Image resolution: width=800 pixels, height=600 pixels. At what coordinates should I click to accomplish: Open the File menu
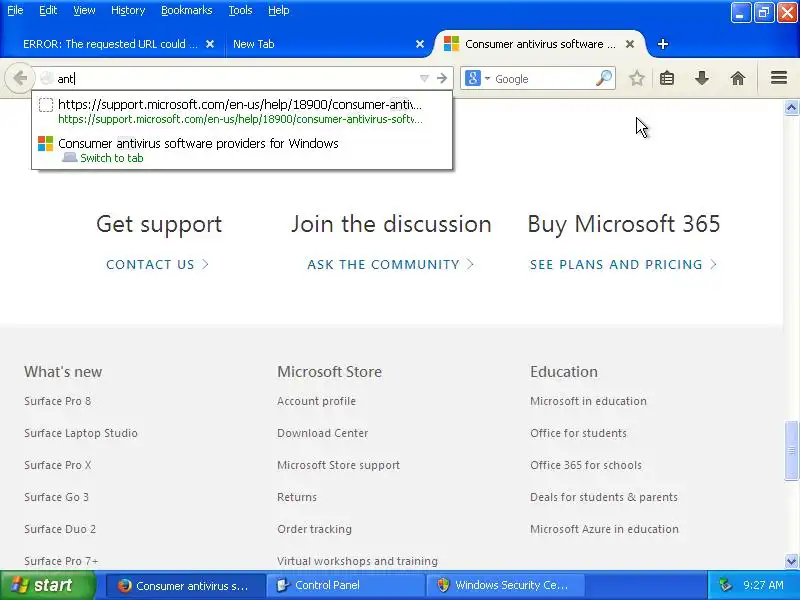(15, 10)
